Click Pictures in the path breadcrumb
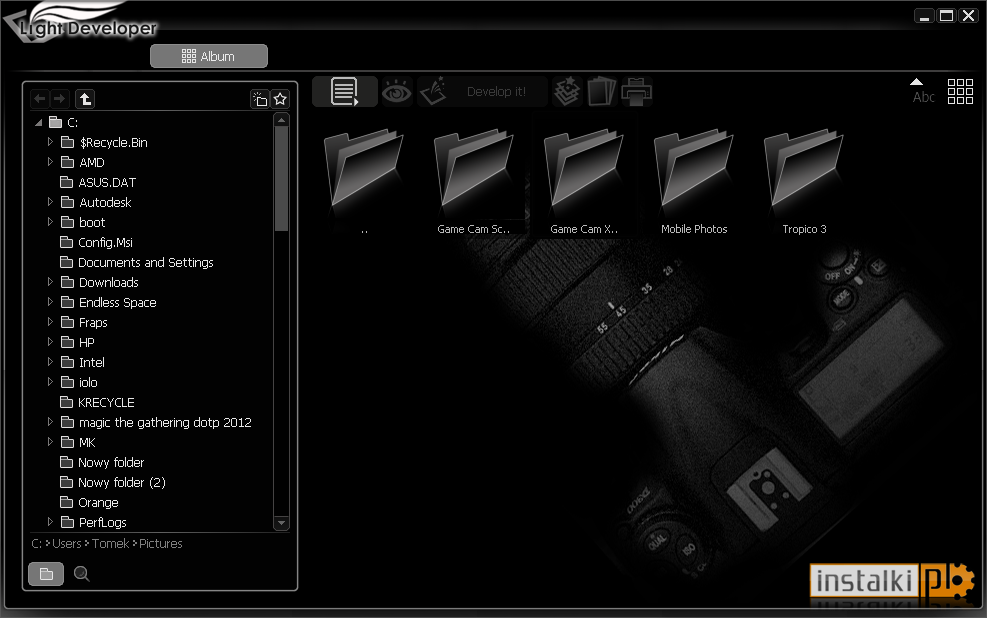987x618 pixels. [x=161, y=543]
